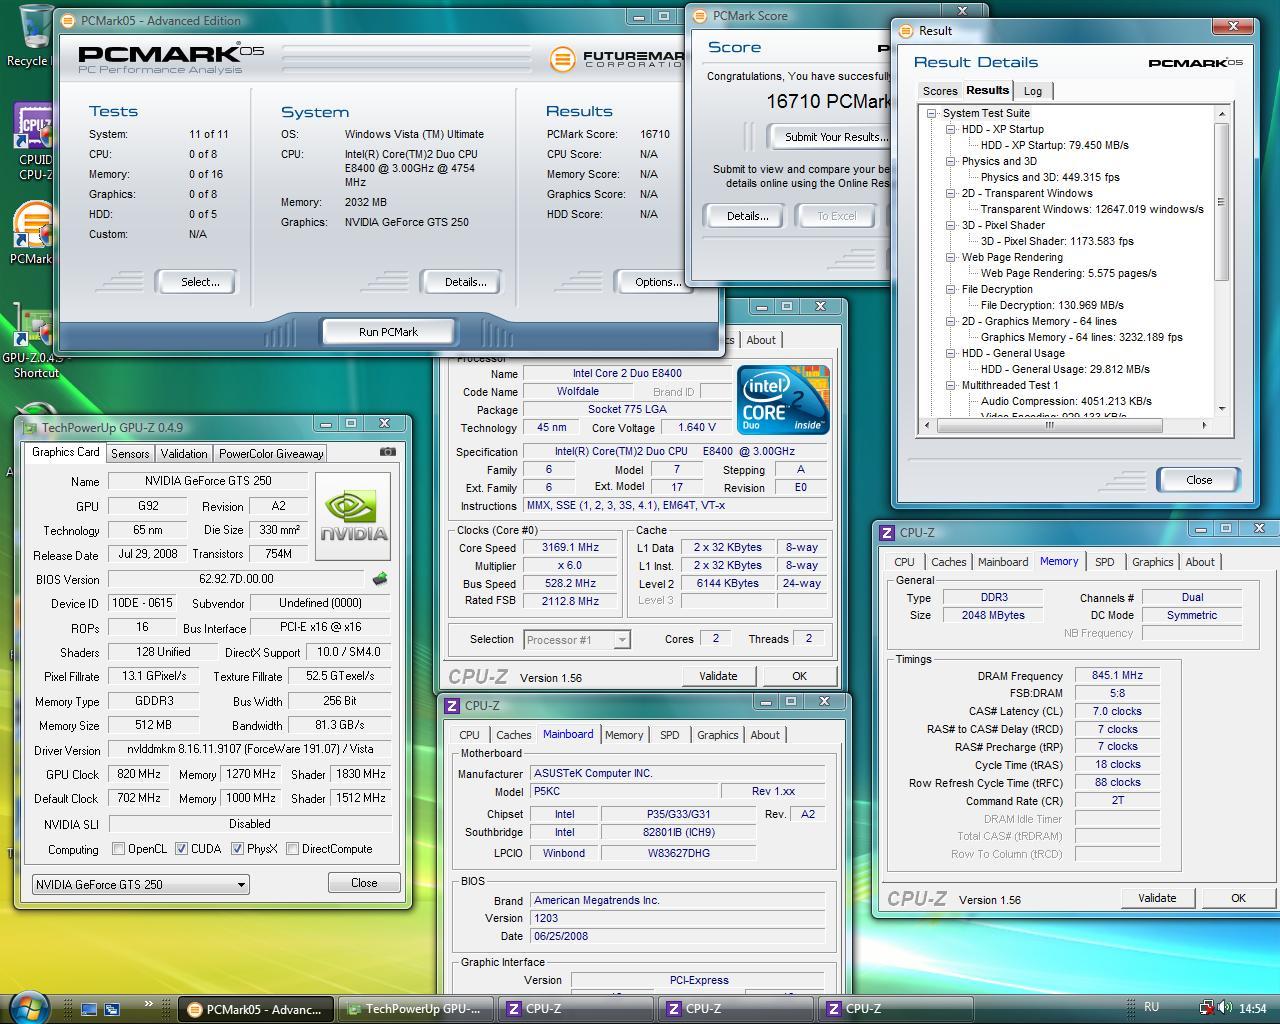Click Details... in PCMark Score window
The height and width of the screenshot is (1024, 1280).
click(746, 216)
